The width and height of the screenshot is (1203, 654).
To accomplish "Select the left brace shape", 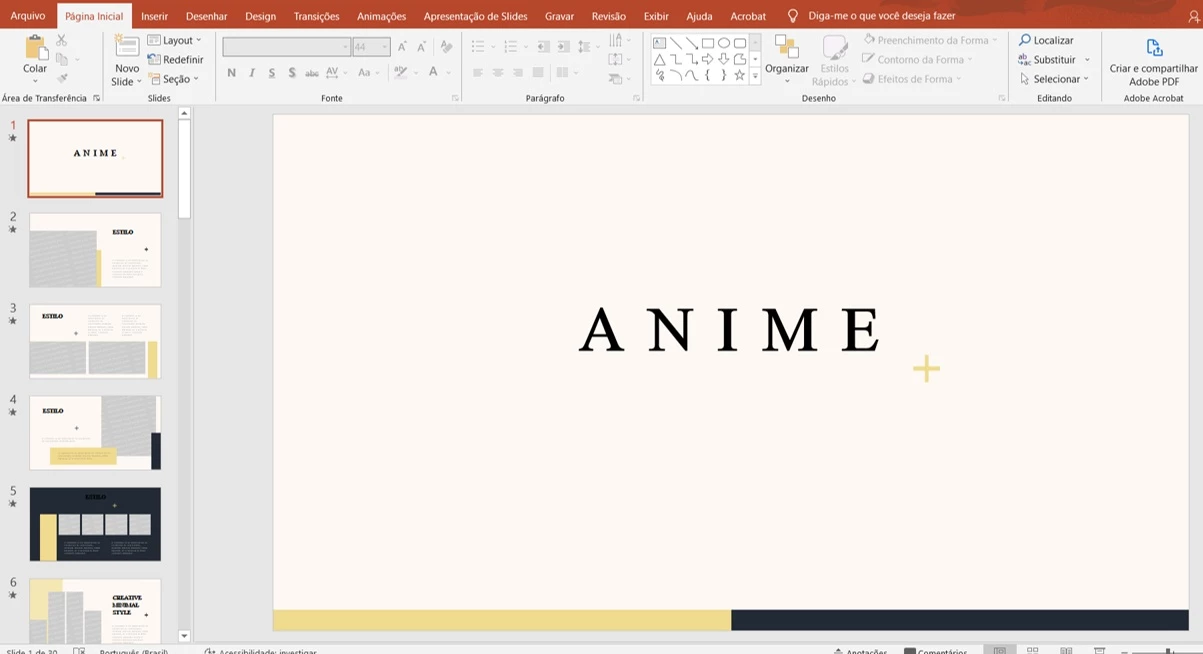I will point(707,75).
